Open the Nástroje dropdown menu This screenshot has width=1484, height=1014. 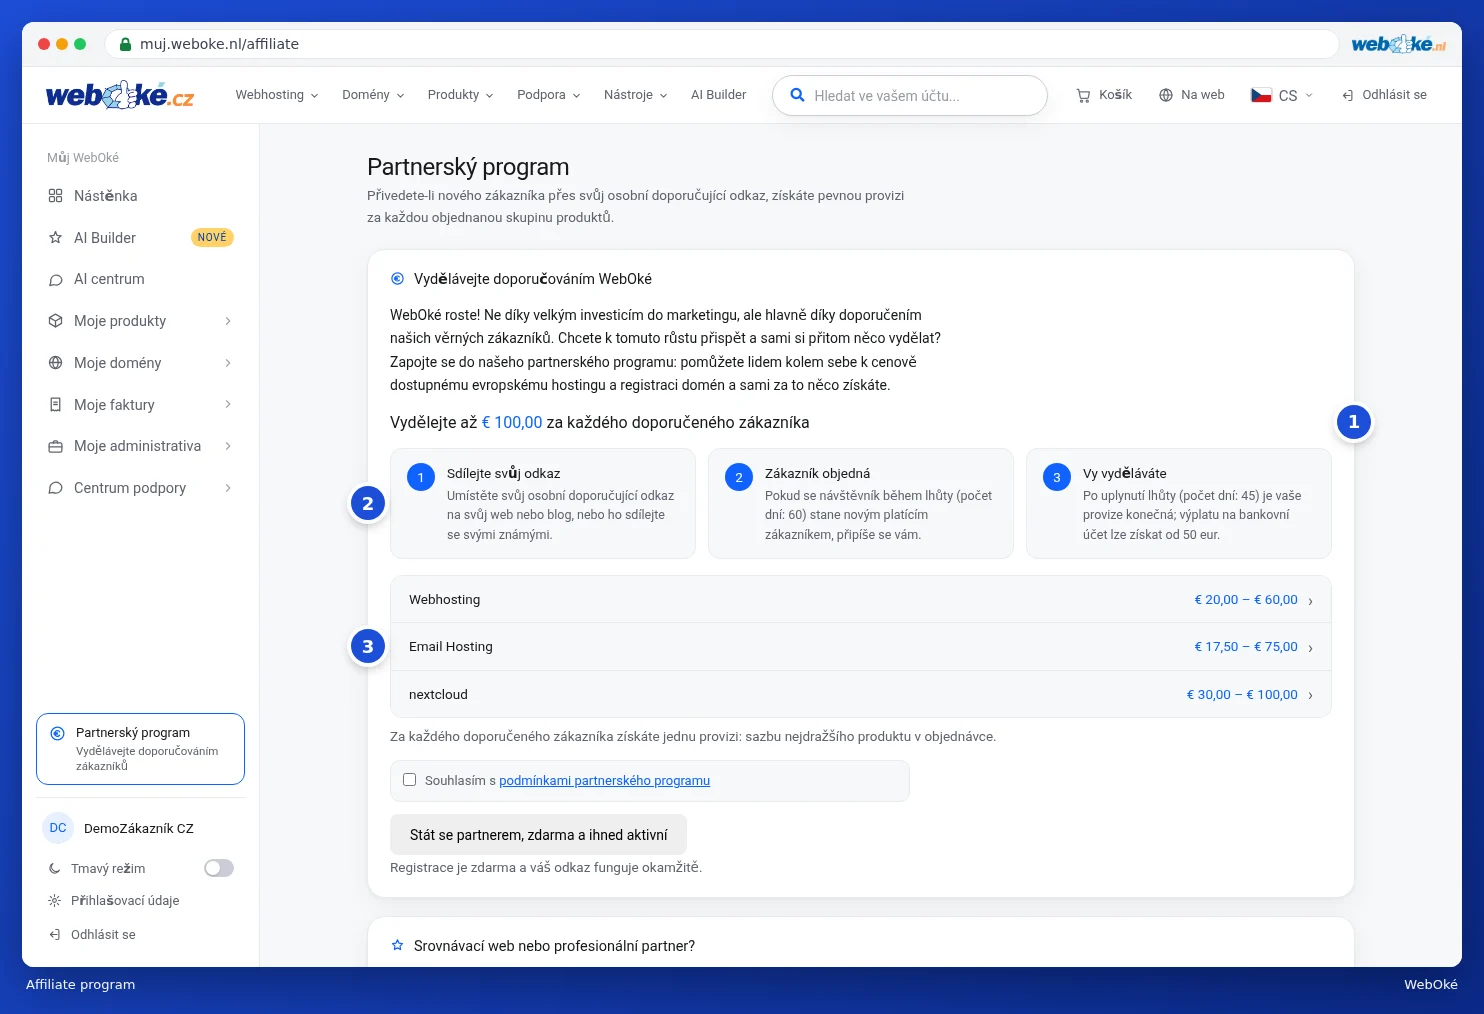click(x=635, y=95)
